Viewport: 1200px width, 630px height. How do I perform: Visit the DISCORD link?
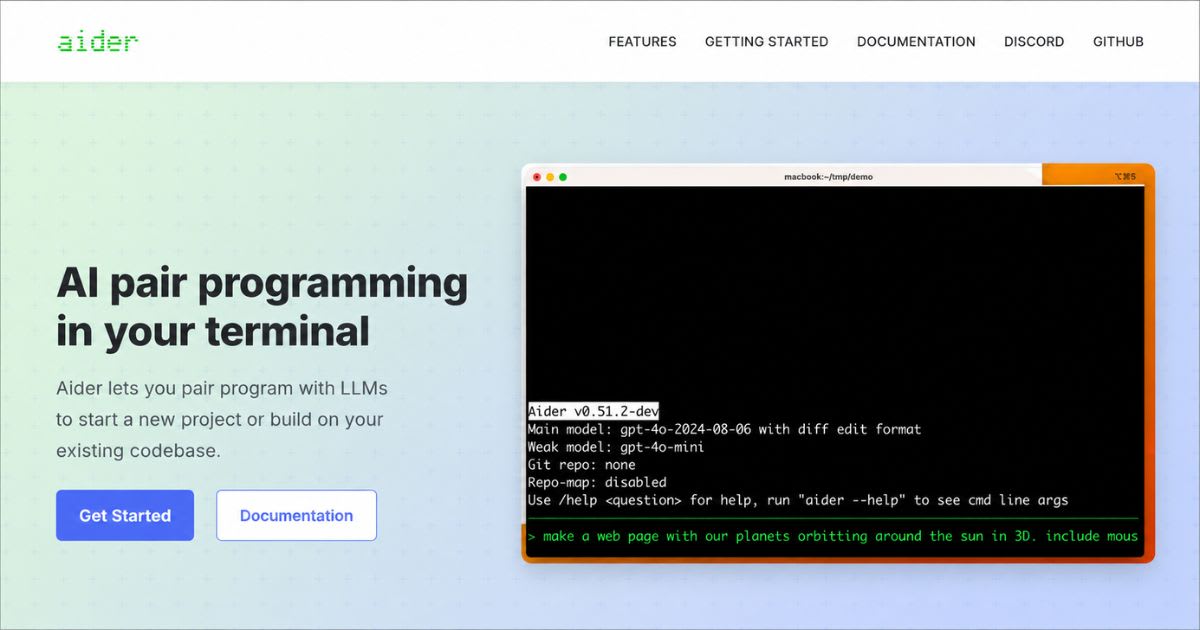1034,42
